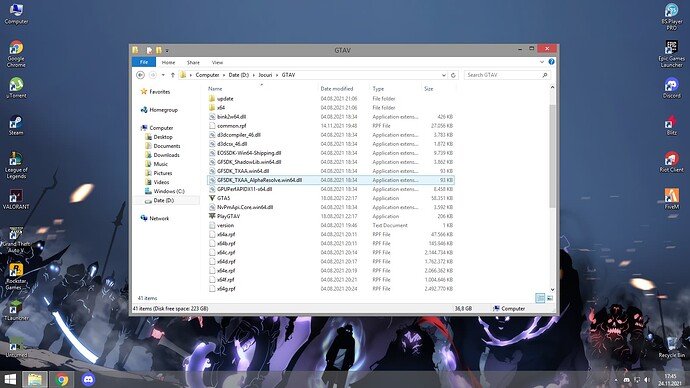Open Rockstar Games launcher icon

(16, 276)
